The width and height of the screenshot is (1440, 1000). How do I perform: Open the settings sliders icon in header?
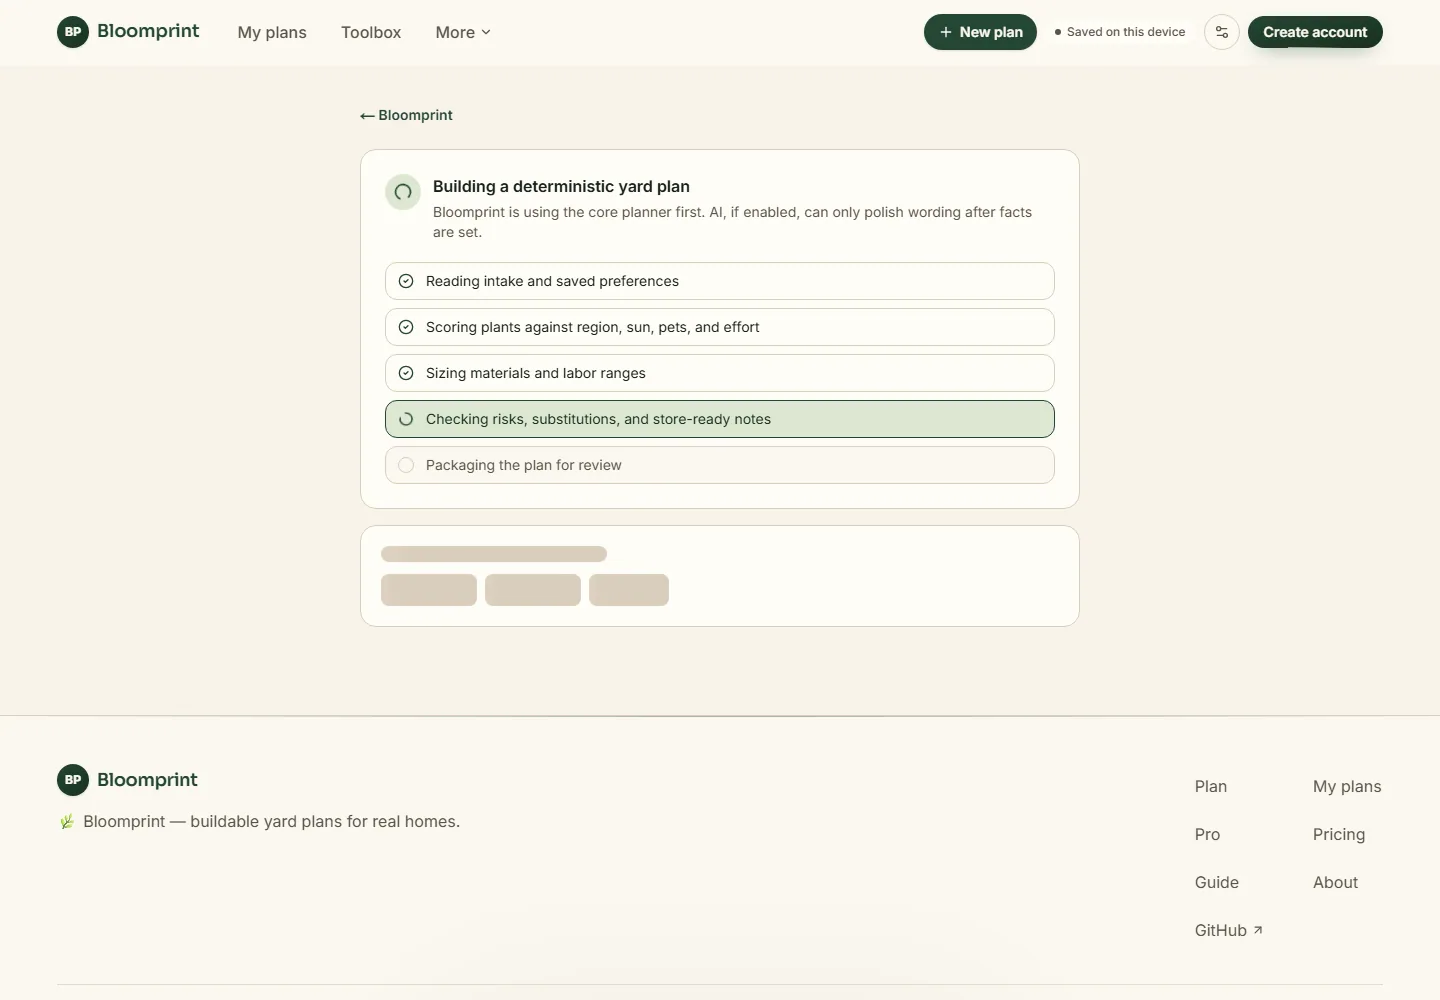(1222, 32)
